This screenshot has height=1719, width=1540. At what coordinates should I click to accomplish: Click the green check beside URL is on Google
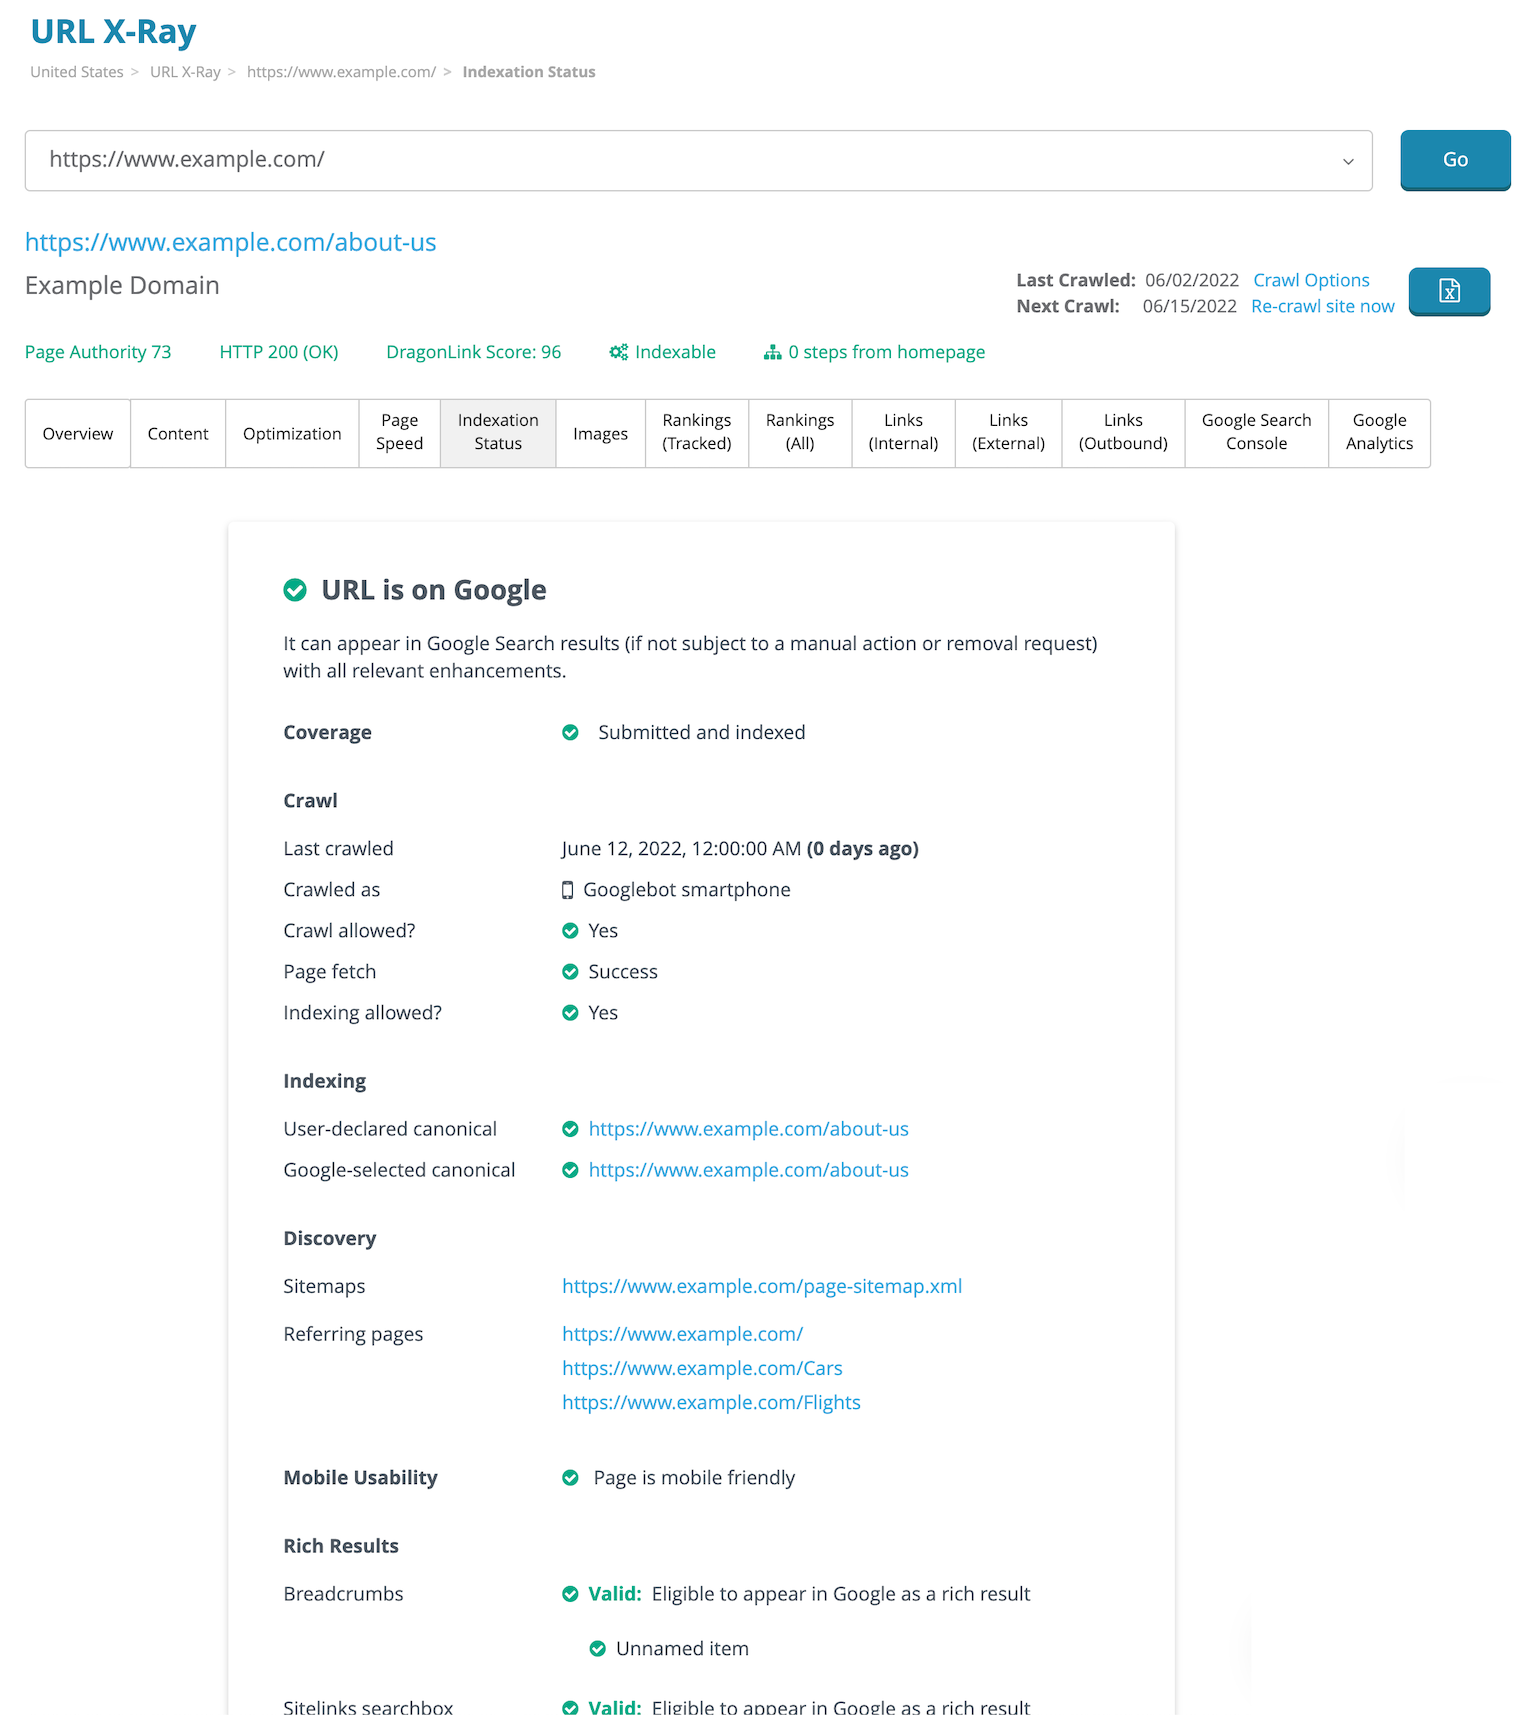pos(295,590)
